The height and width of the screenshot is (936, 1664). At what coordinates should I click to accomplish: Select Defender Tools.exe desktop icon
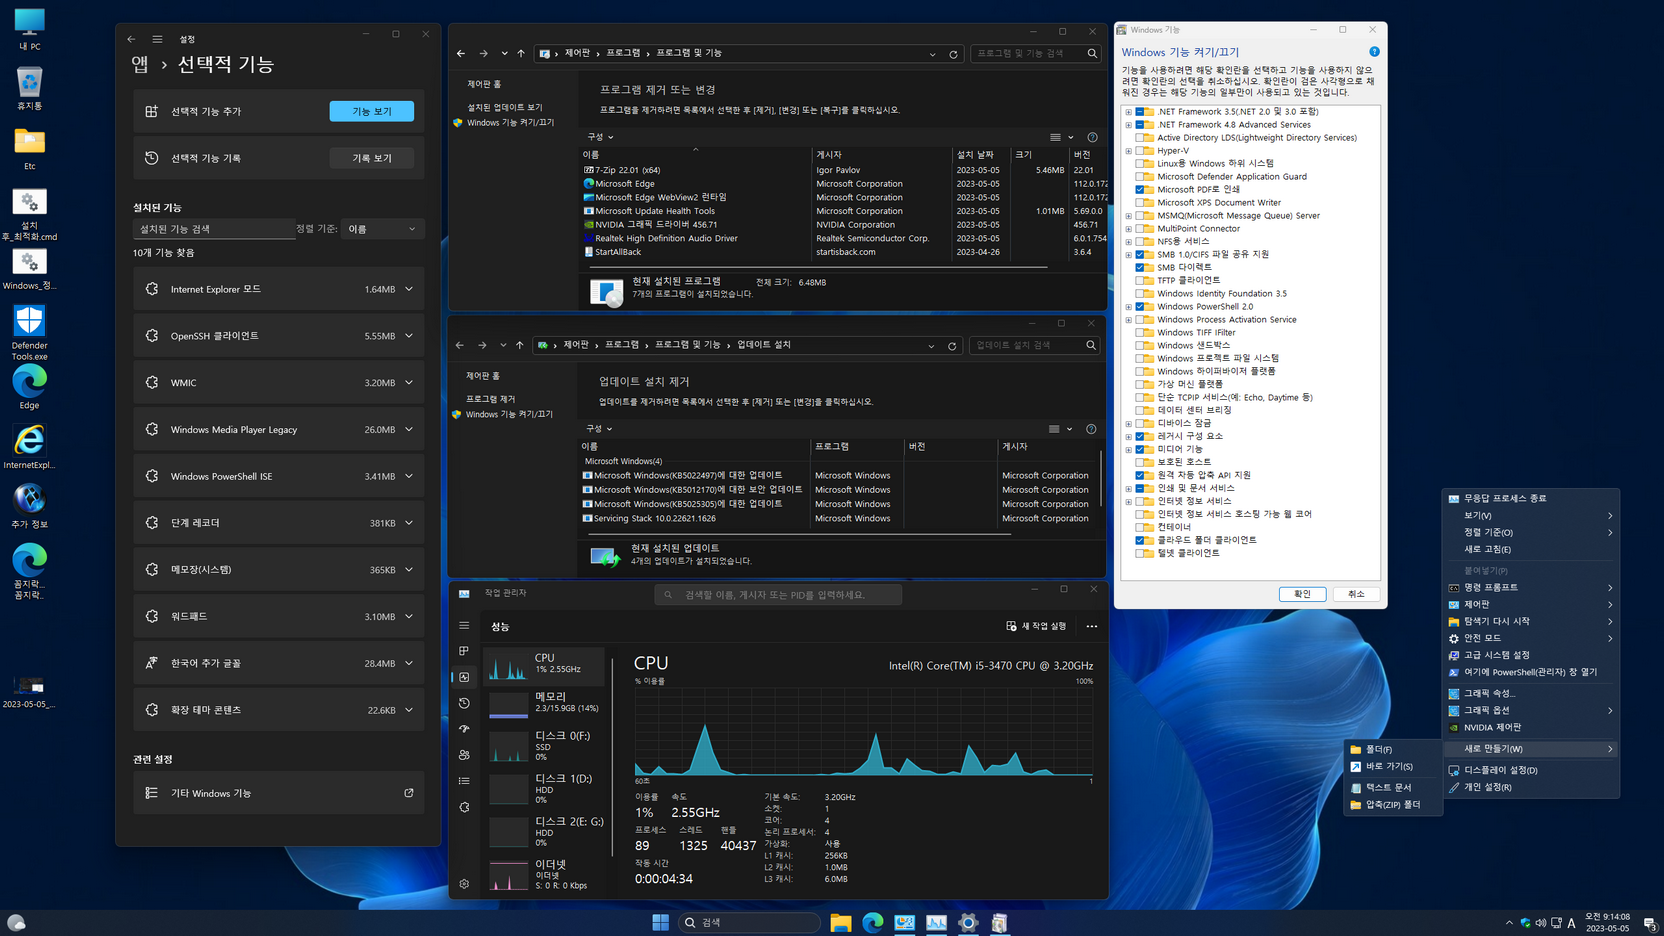[29, 332]
